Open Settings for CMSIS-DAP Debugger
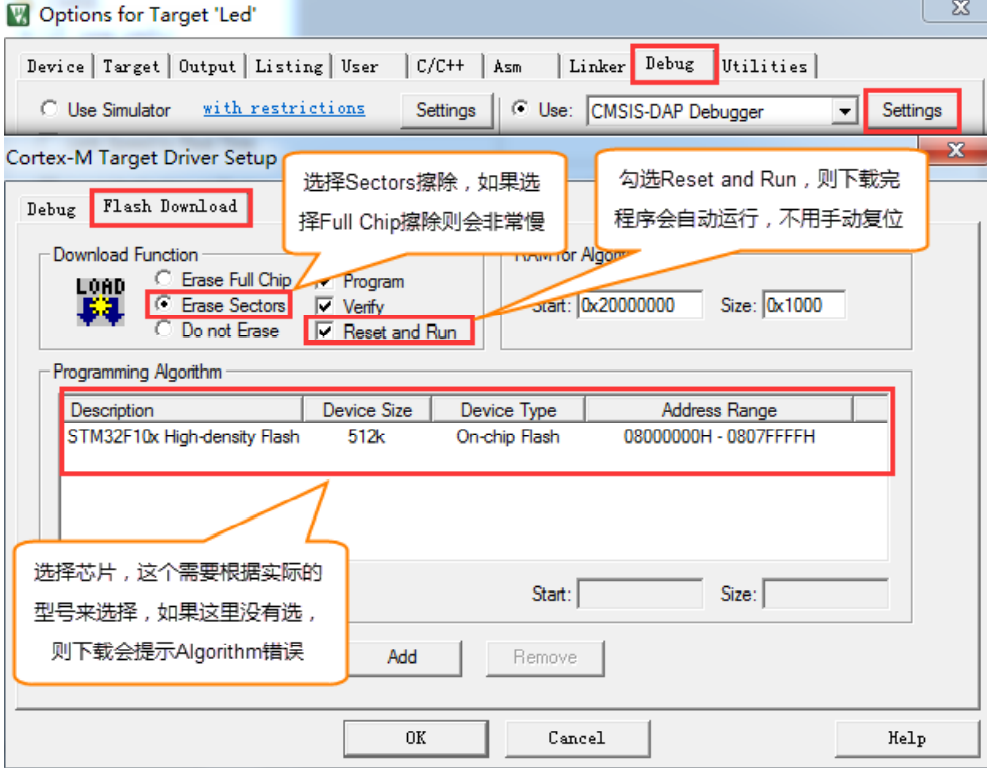Image resolution: width=987 pixels, height=768 pixels. point(911,110)
